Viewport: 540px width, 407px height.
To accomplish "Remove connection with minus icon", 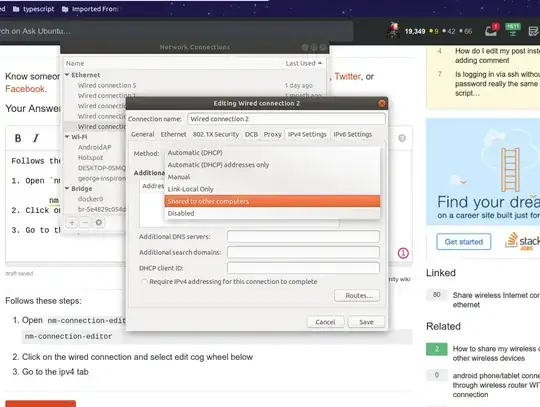I will (85, 222).
